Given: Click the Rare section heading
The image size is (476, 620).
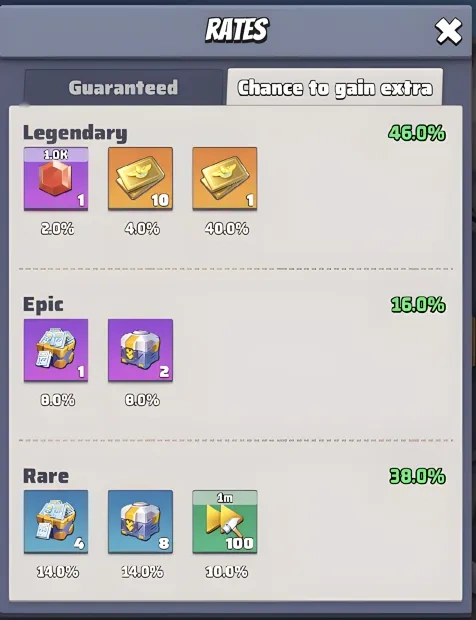Looking at the screenshot, I should (46, 476).
